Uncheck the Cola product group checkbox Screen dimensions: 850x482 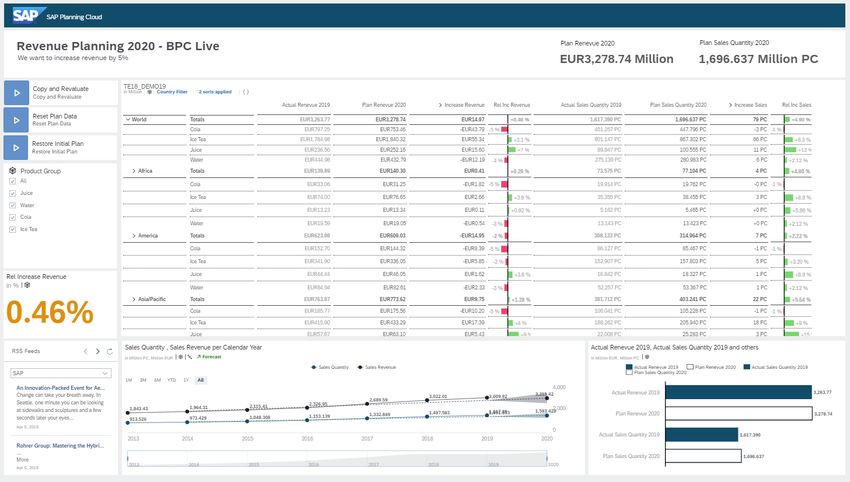(x=12, y=217)
